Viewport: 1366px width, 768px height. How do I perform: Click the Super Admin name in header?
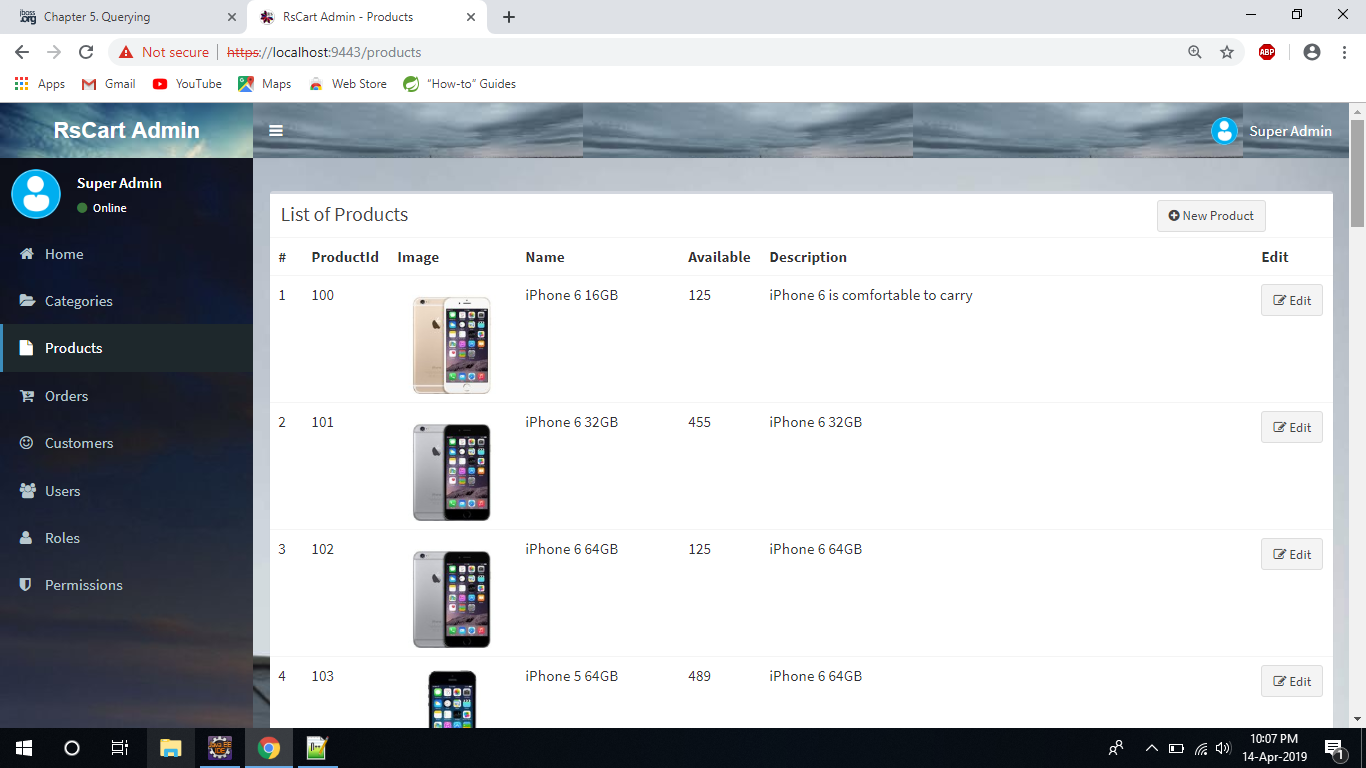point(1290,131)
